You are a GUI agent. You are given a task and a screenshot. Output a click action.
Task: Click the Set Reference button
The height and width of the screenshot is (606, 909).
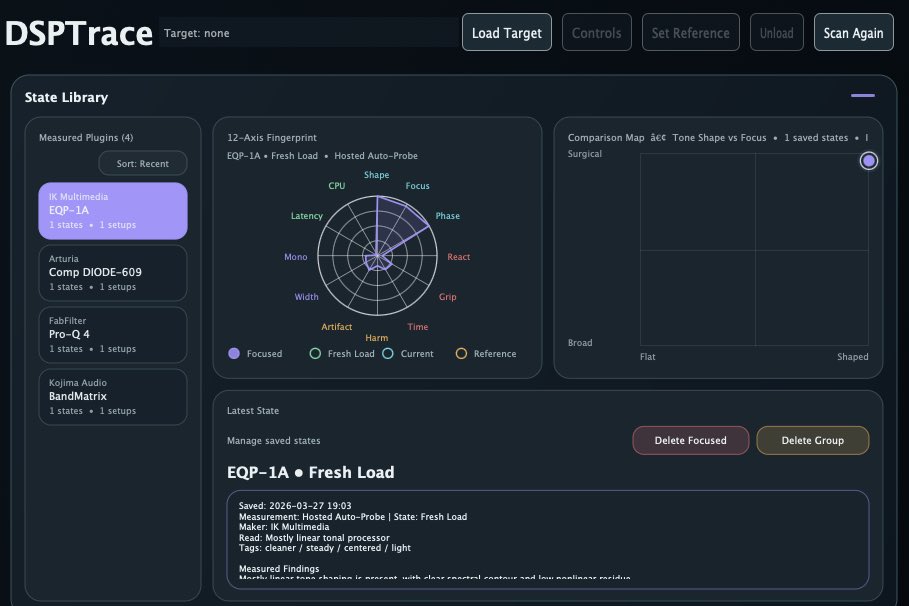tap(690, 32)
